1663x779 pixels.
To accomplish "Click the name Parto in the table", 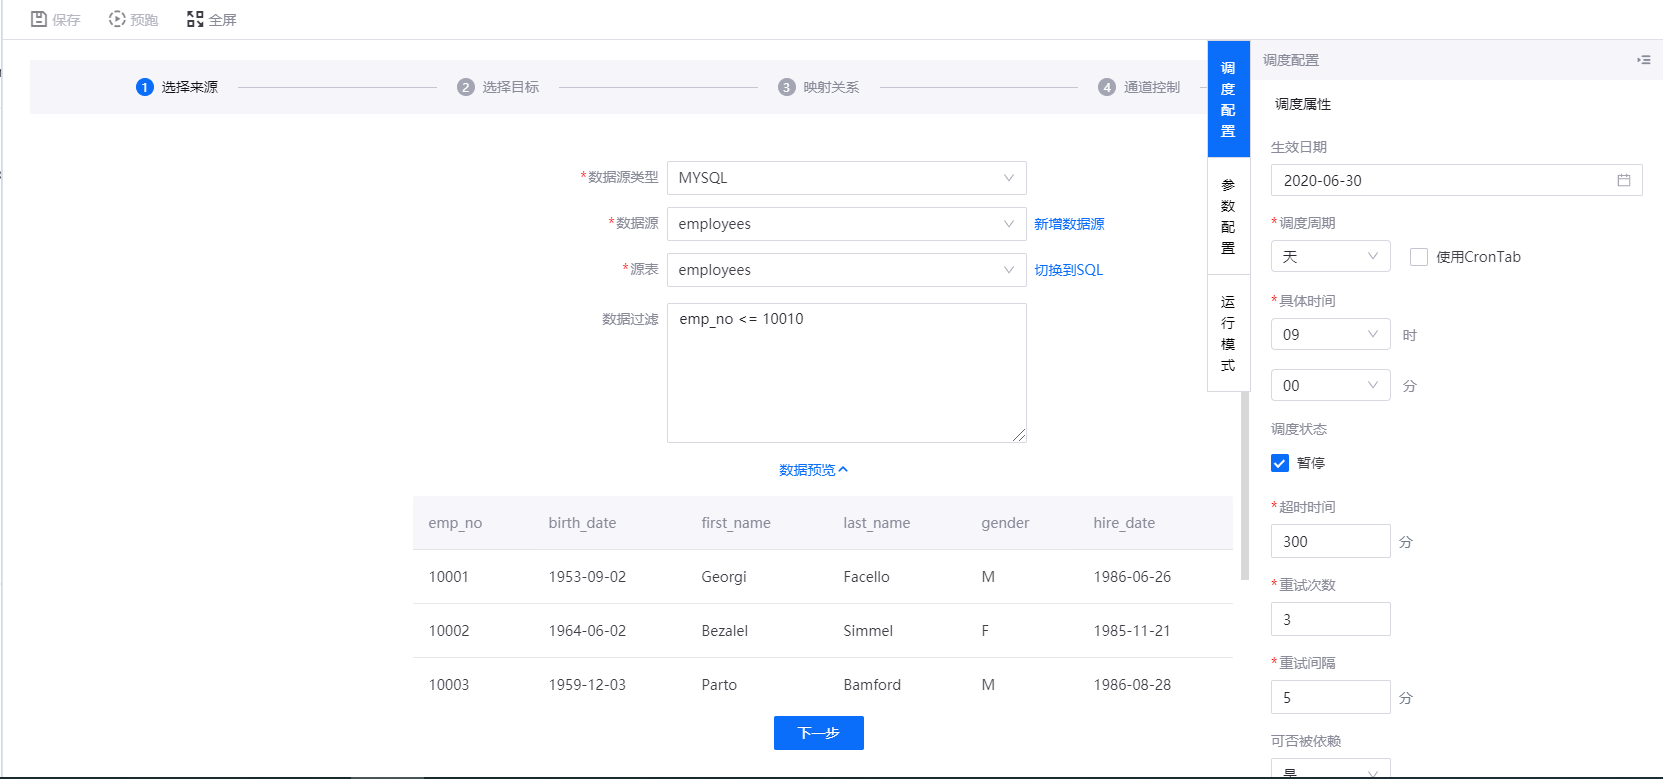I will point(719,685).
